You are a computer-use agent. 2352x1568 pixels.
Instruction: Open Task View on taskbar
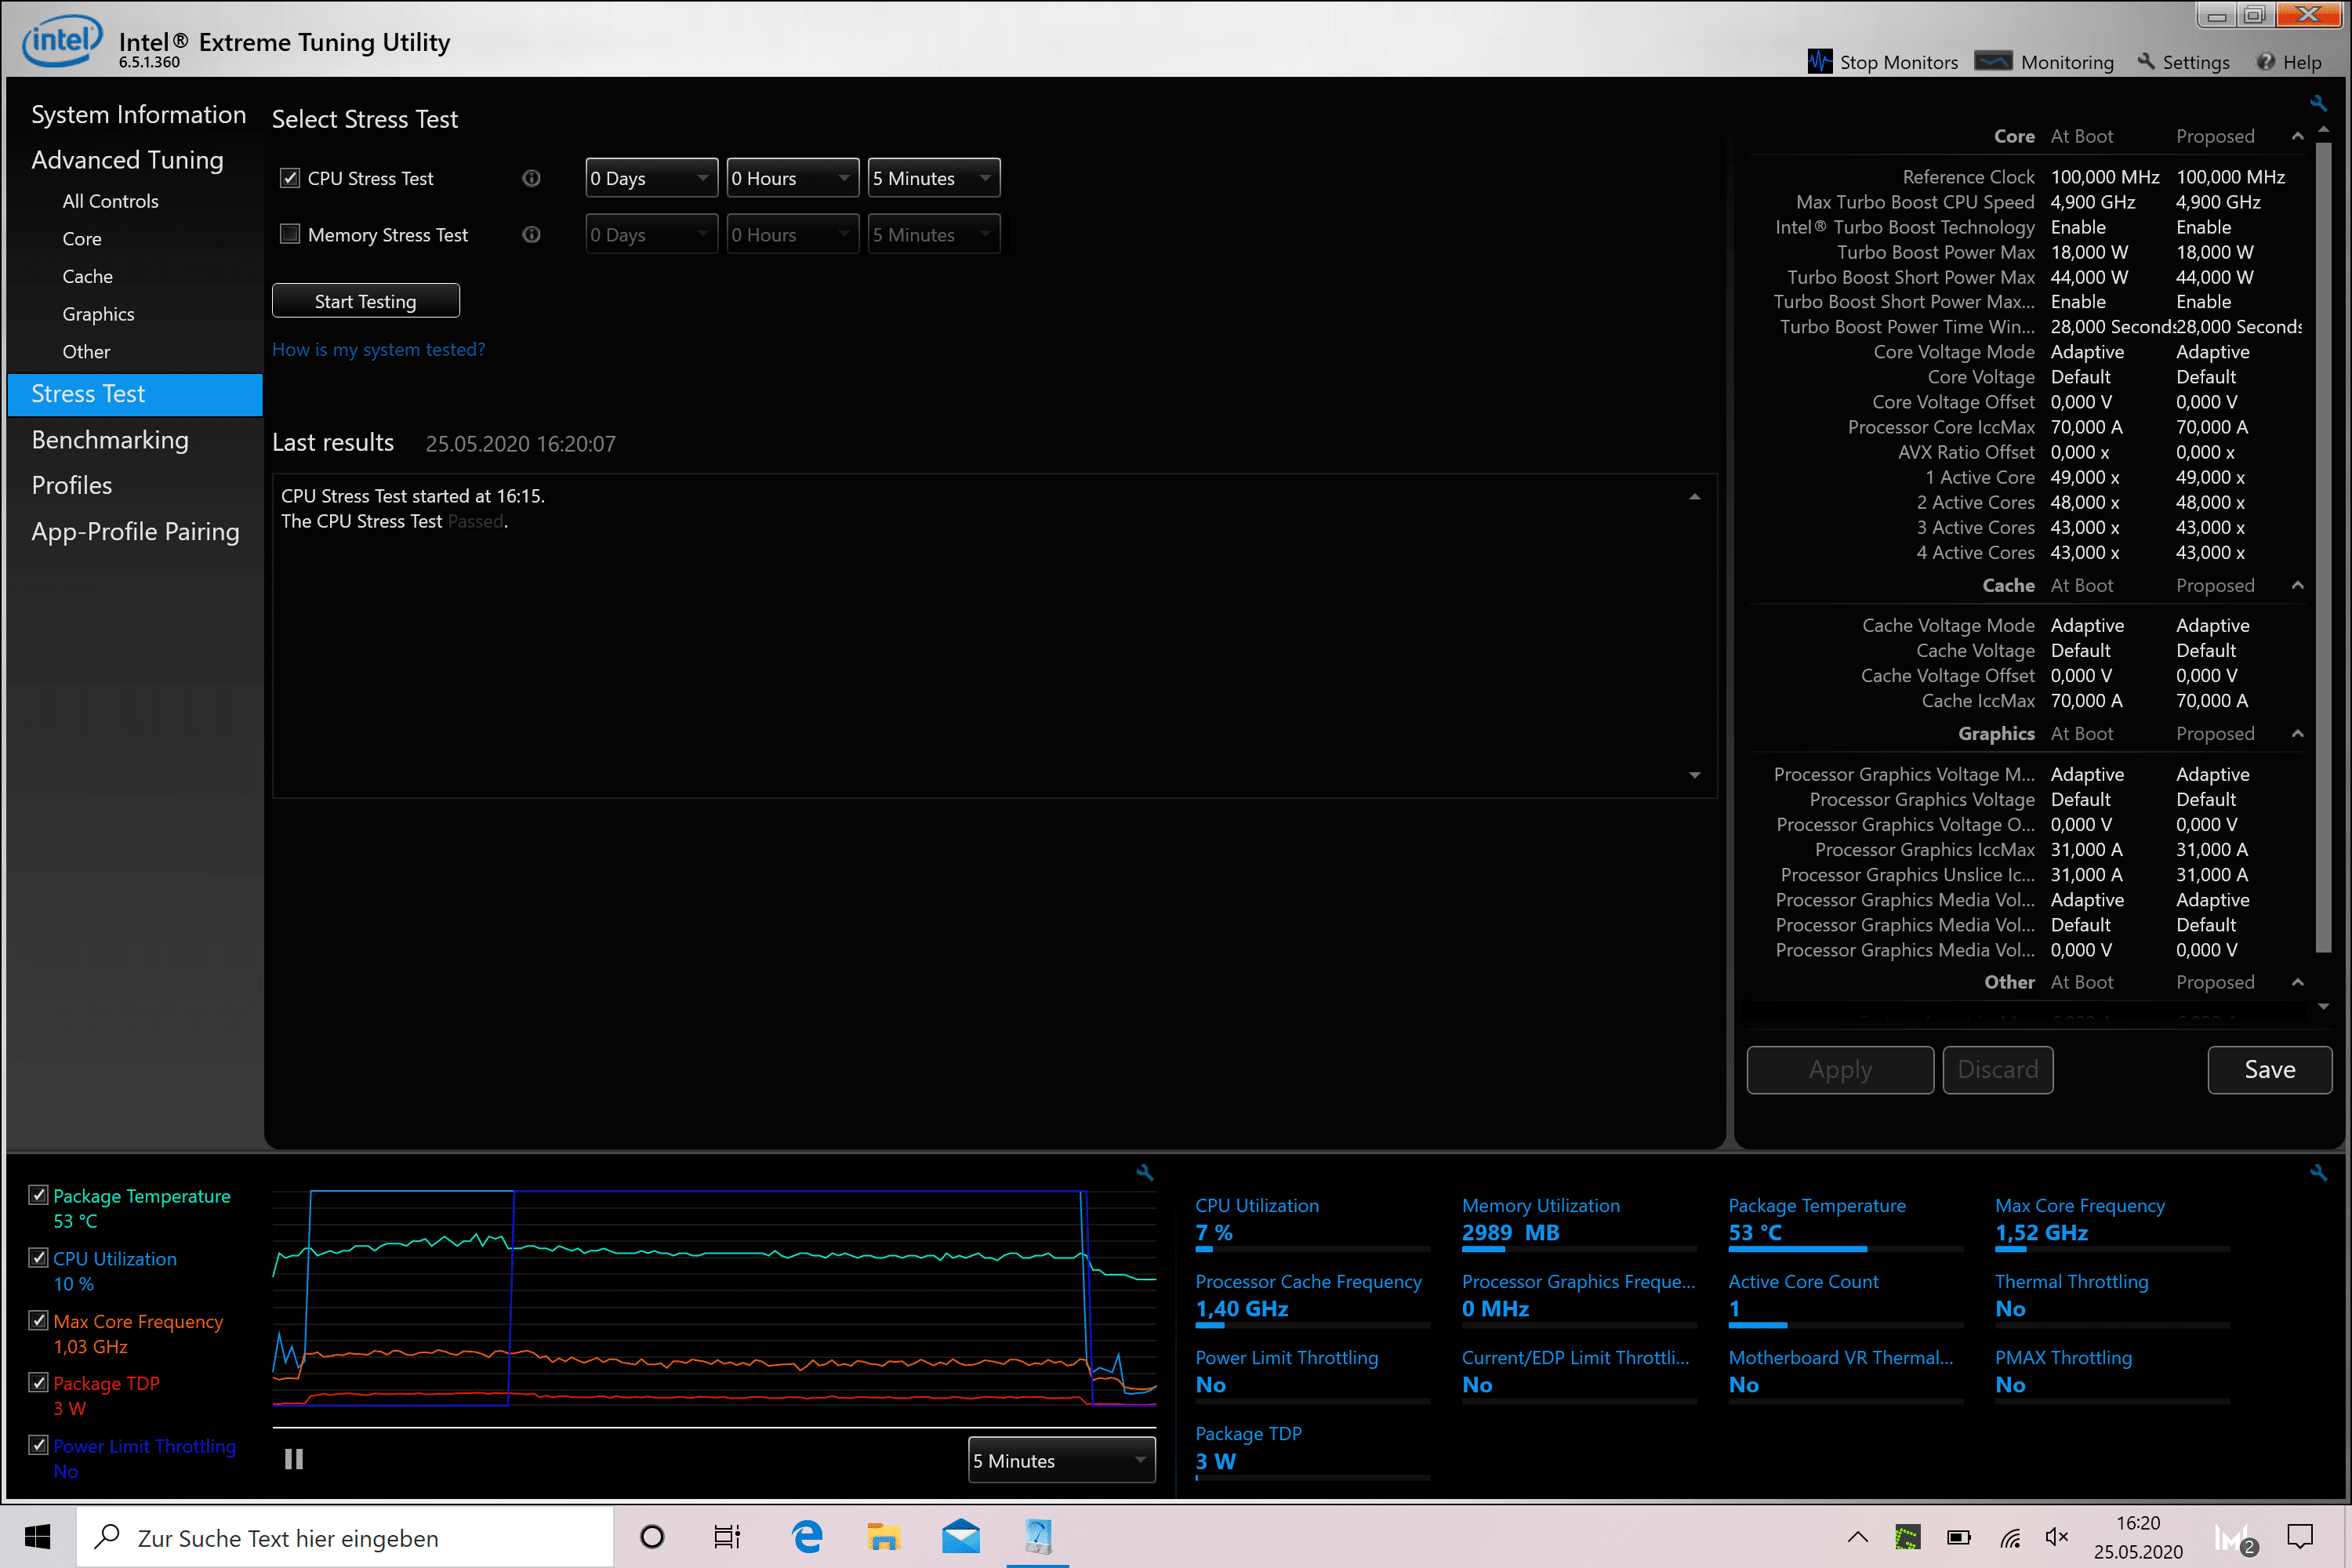tap(727, 1537)
